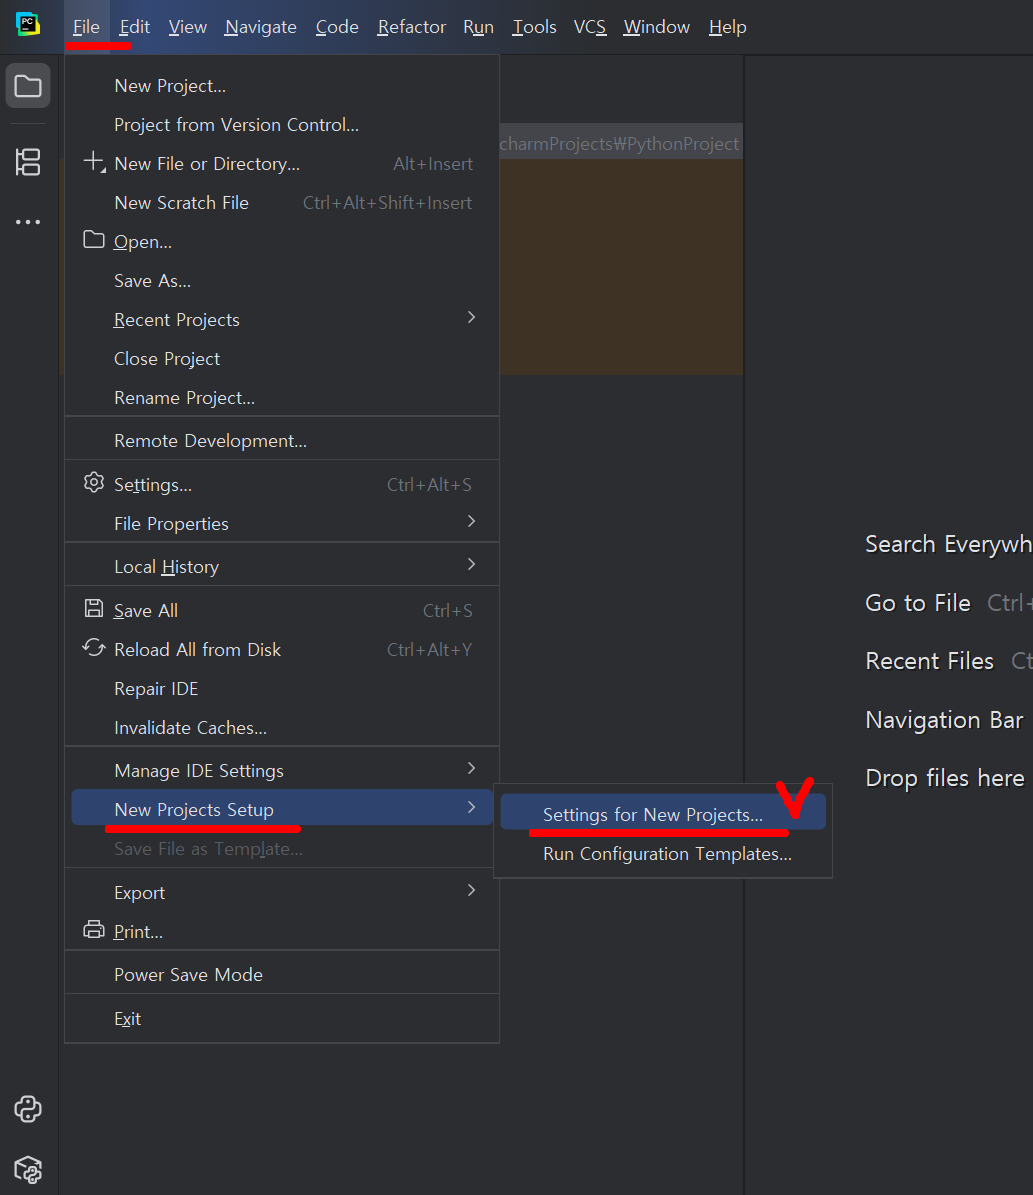Open the Python Console icon
The height and width of the screenshot is (1195, 1033).
(28, 1109)
